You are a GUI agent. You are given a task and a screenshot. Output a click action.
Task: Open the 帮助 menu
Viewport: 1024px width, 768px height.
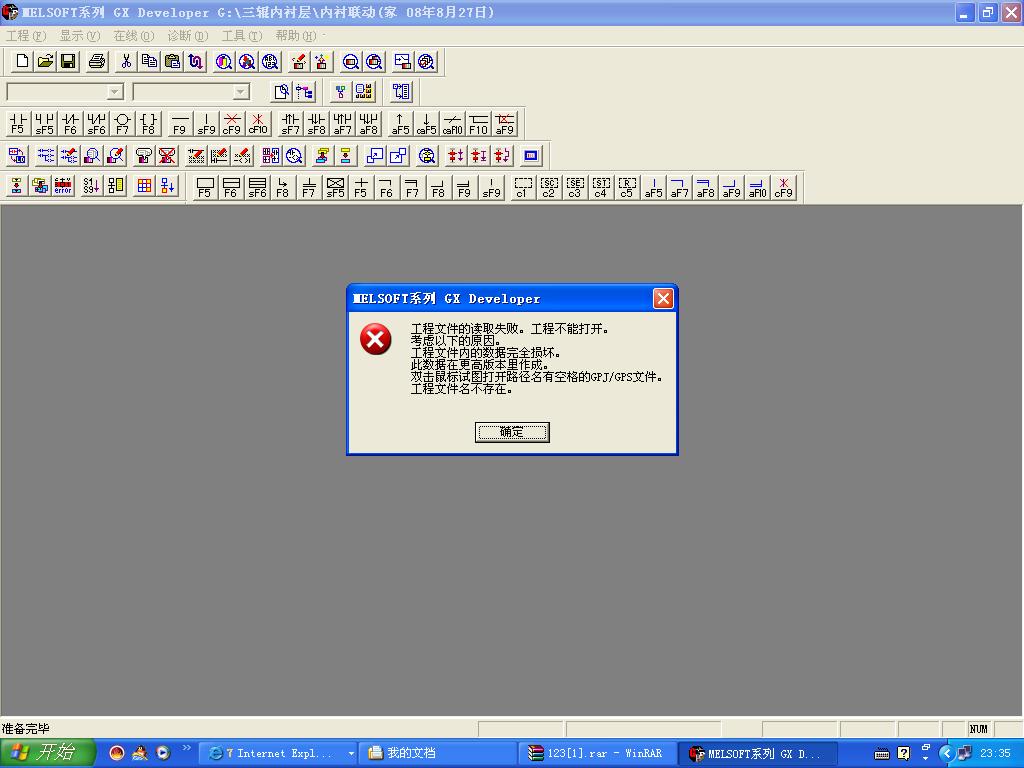pos(295,36)
